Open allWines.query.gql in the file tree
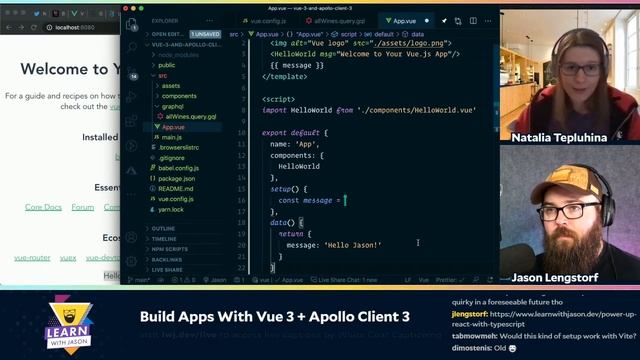 tap(187, 117)
